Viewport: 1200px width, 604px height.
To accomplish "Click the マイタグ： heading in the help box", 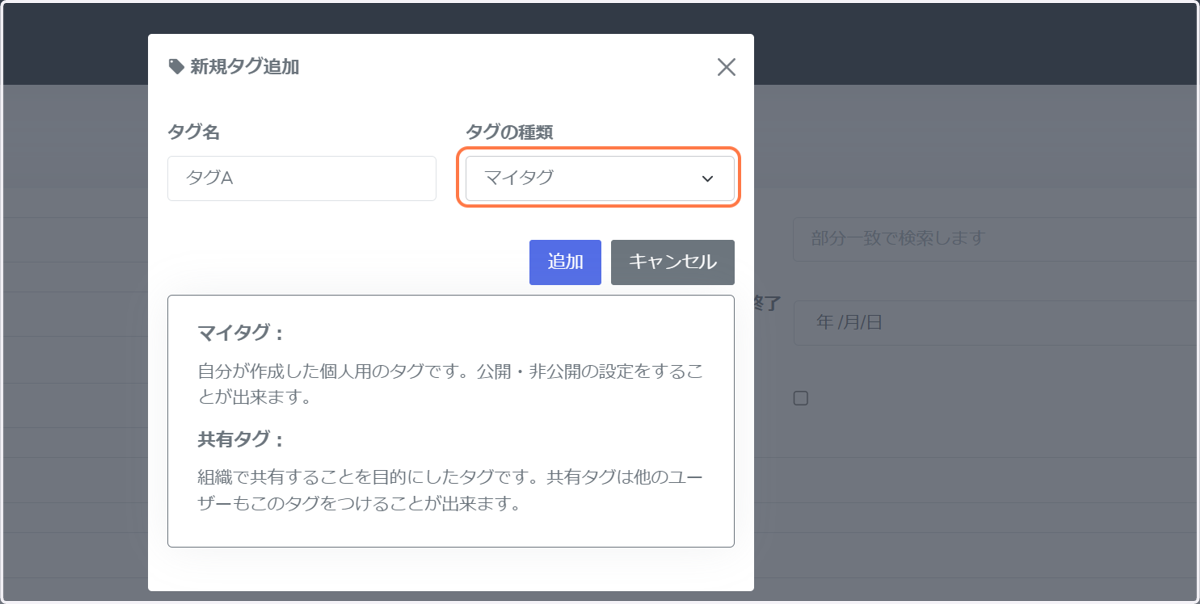I will tap(242, 333).
